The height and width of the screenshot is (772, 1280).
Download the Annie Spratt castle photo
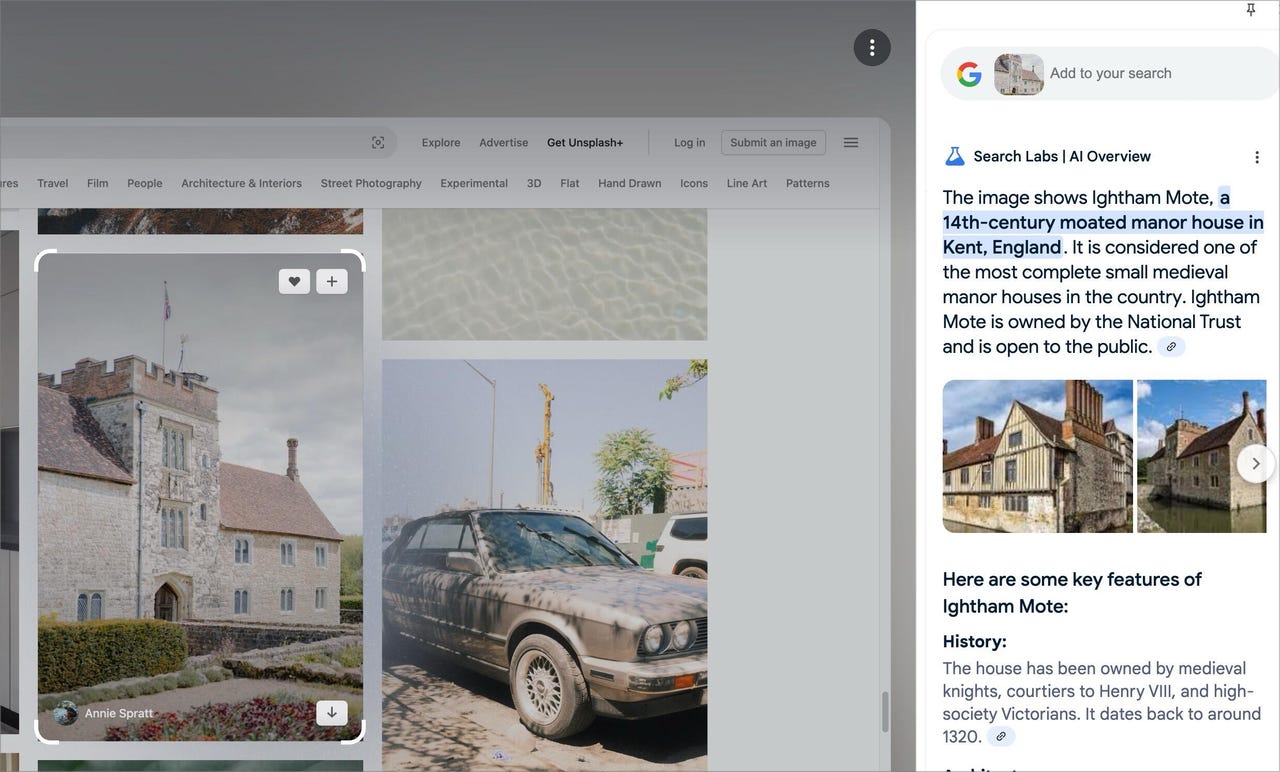tap(332, 713)
